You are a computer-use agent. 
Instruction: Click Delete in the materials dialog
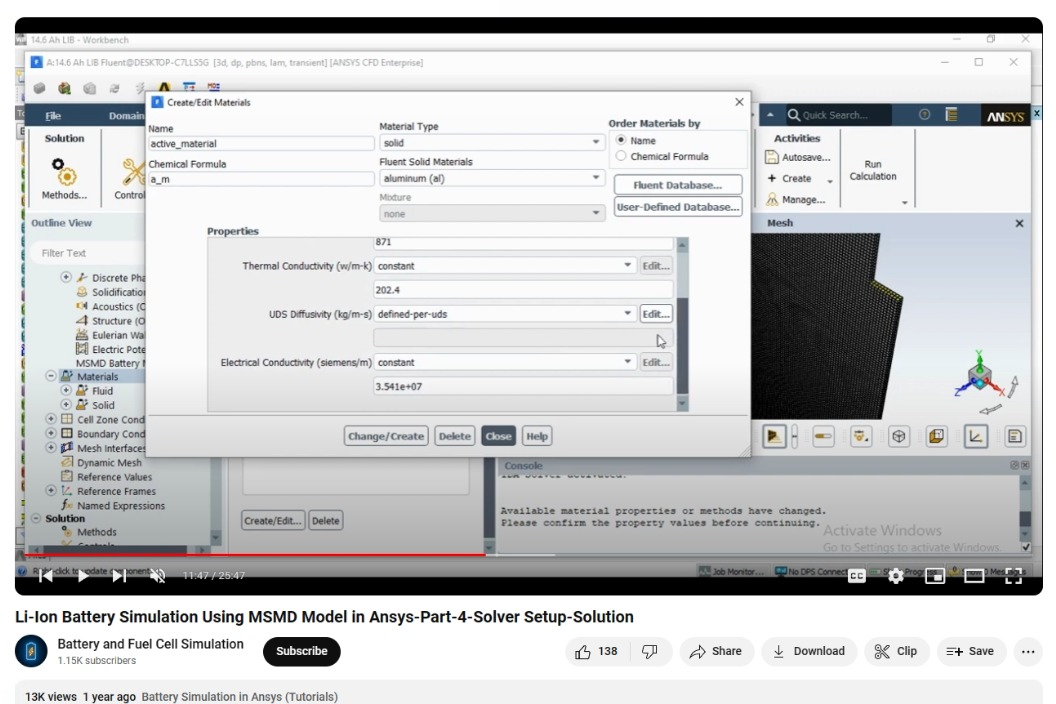455,436
